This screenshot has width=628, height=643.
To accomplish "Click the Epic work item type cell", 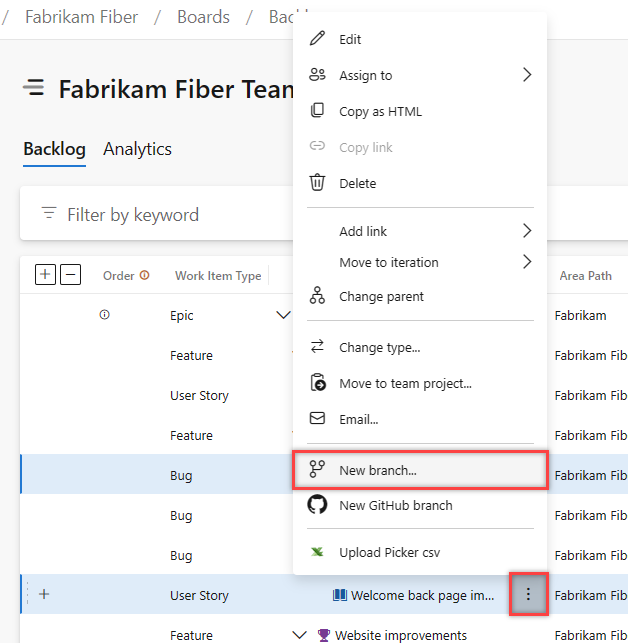I will click(x=181, y=316).
